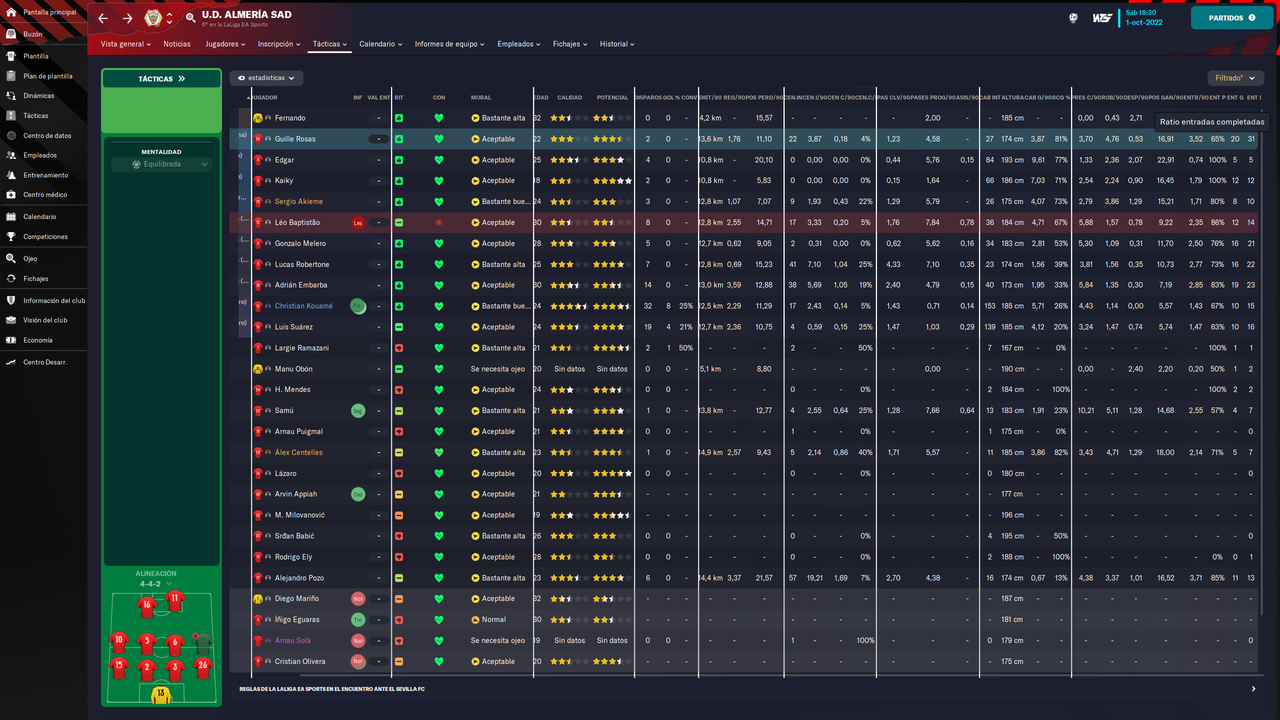Sort by MORAL column header
Screen dimensions: 1280x720
(x=480, y=98)
